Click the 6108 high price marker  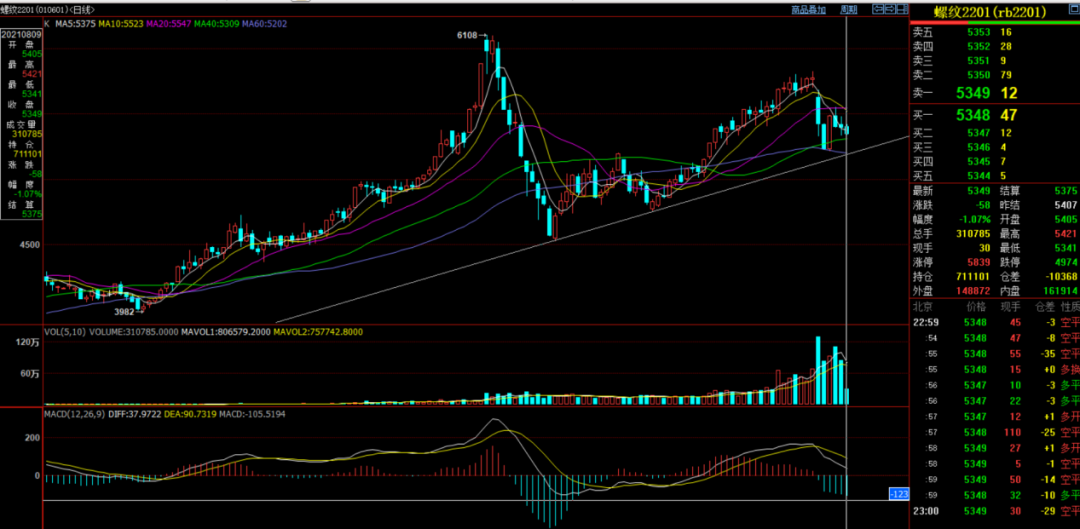466,35
